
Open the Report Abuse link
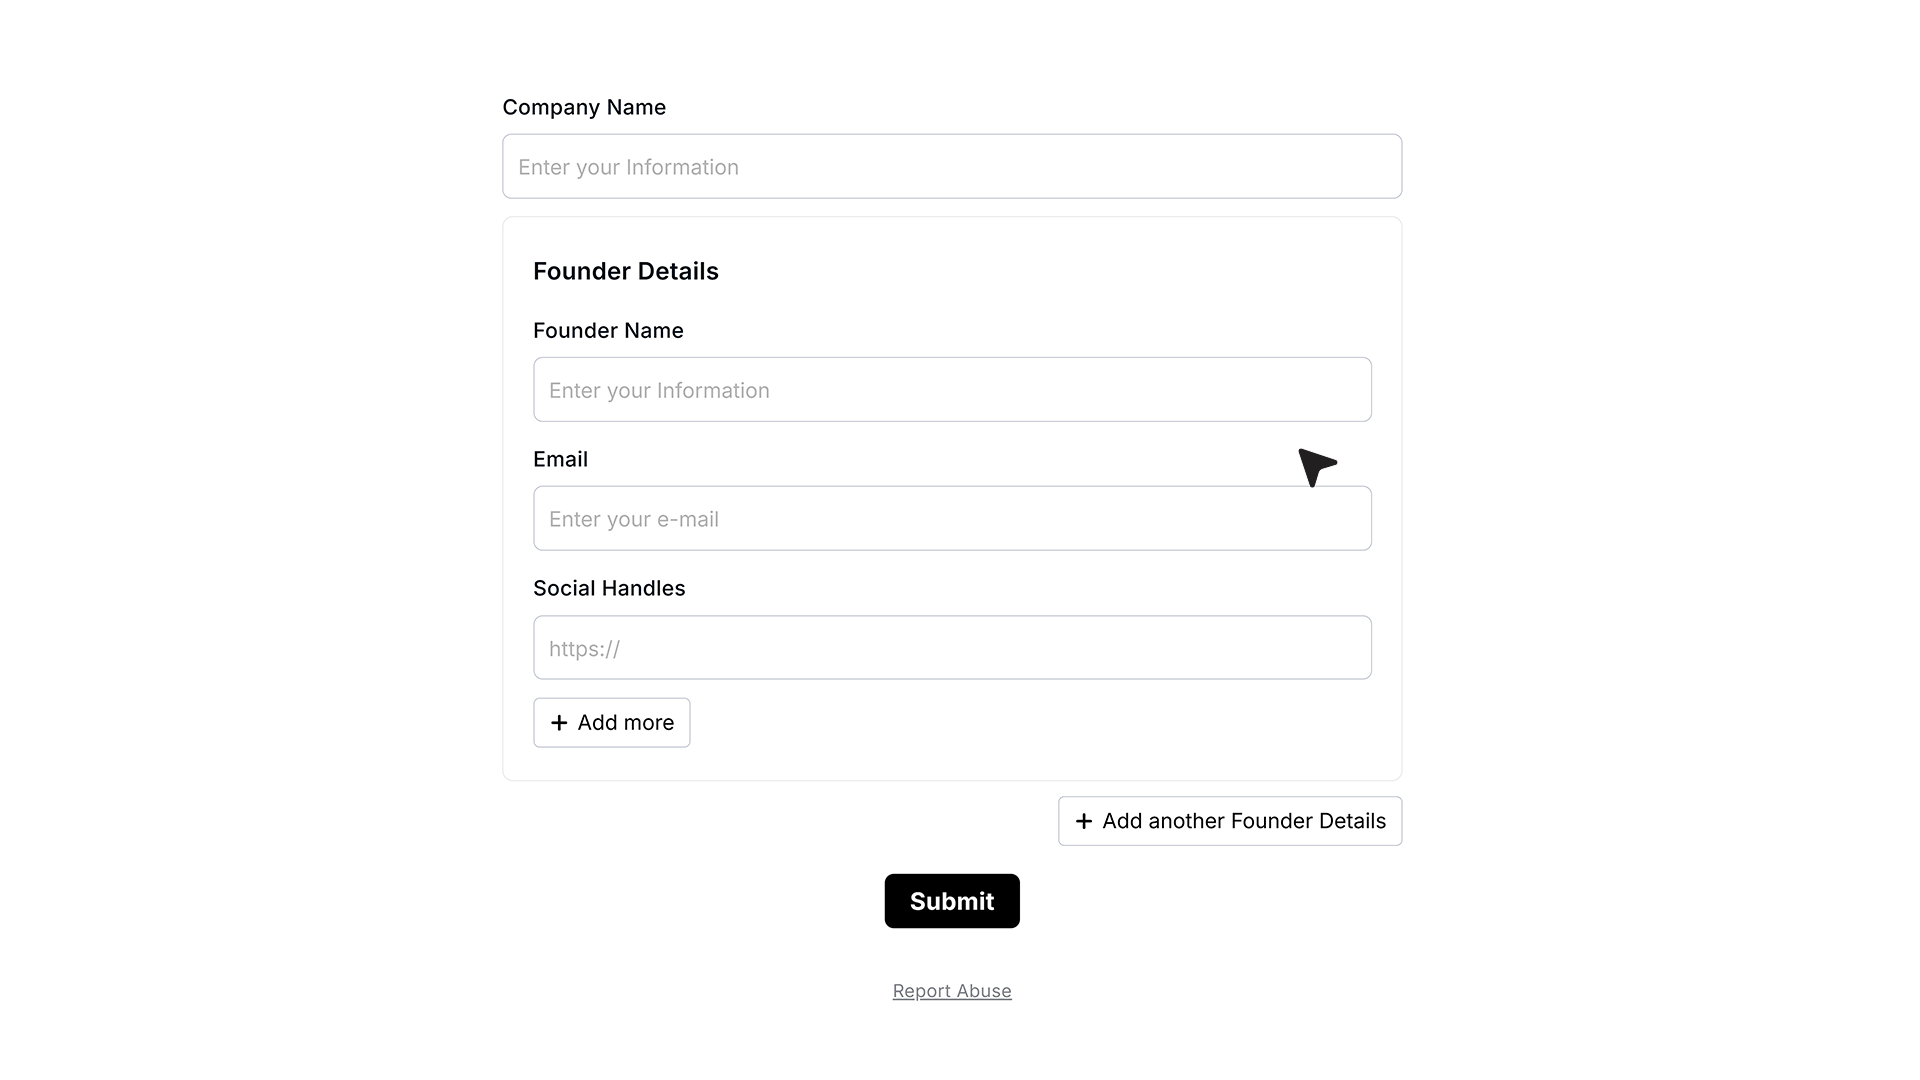(x=952, y=991)
